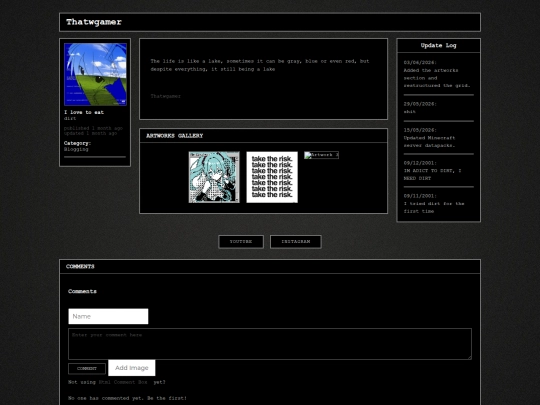Select the 09/12/2001 log date
540x405 pixels.
(420, 163)
